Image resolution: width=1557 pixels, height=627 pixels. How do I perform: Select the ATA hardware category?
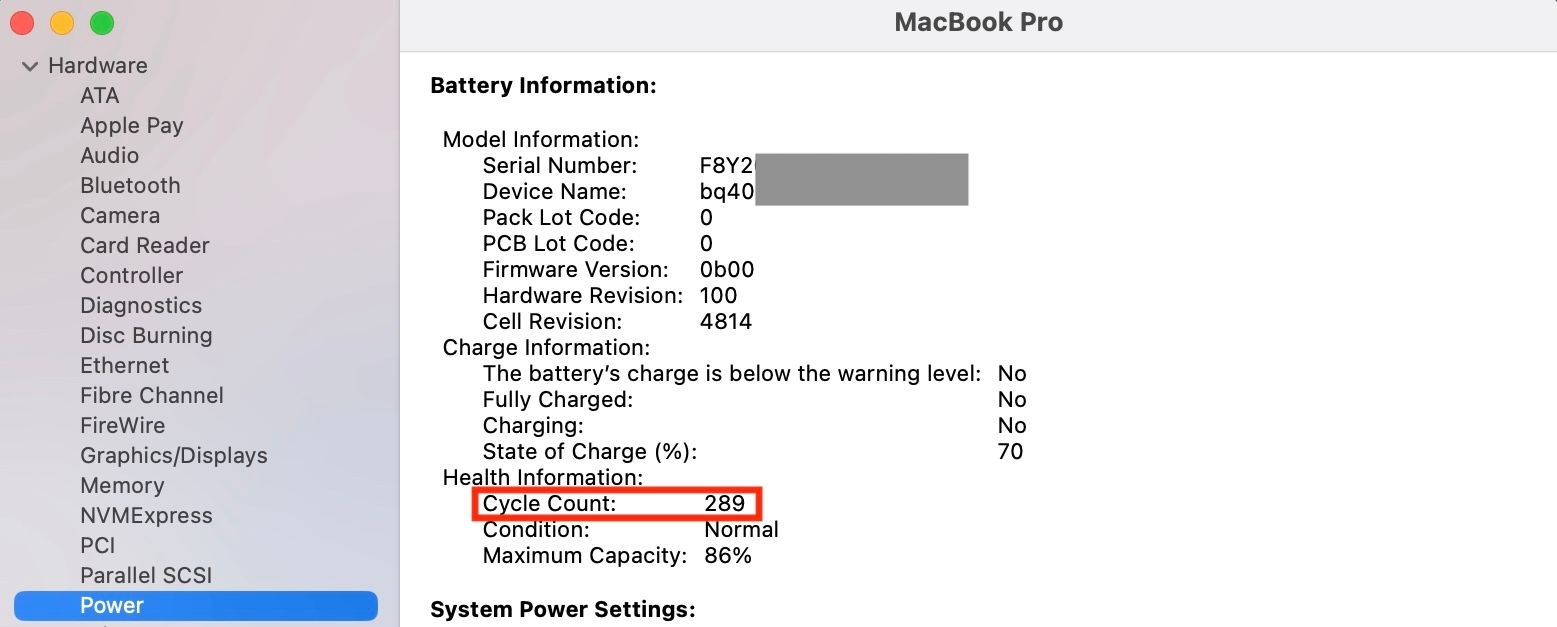coord(99,95)
